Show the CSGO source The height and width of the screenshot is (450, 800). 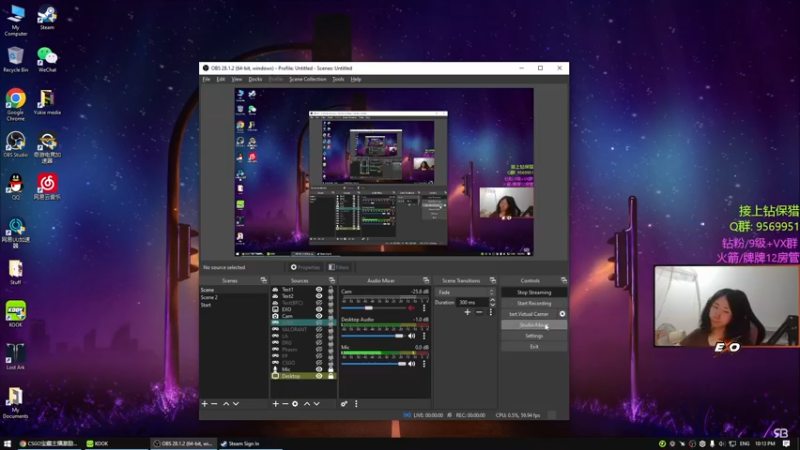coord(319,362)
